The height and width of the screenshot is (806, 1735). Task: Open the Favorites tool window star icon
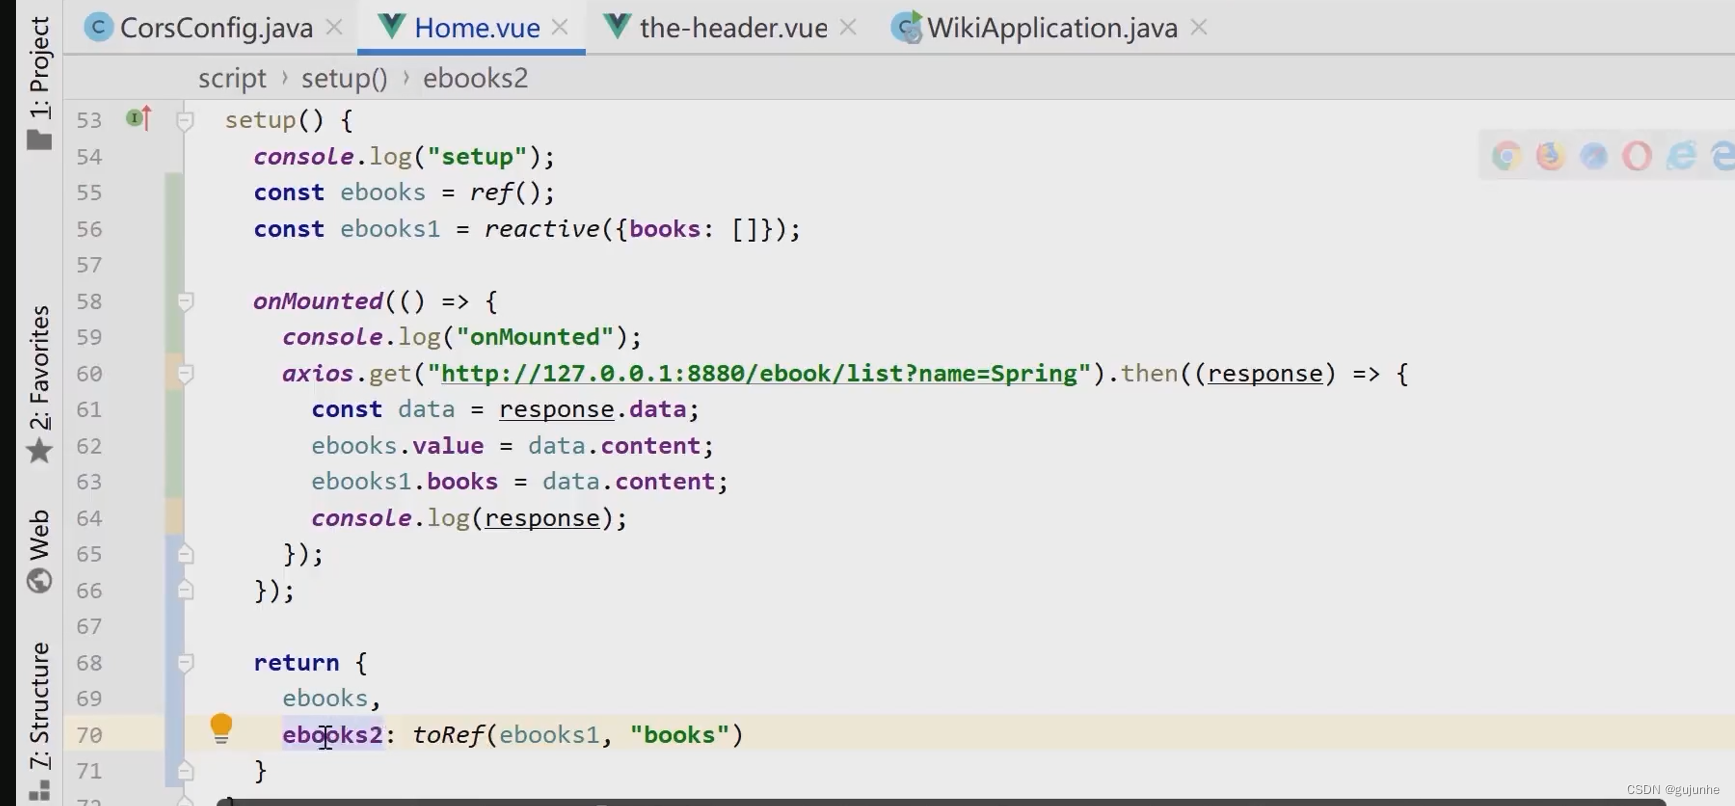[39, 451]
